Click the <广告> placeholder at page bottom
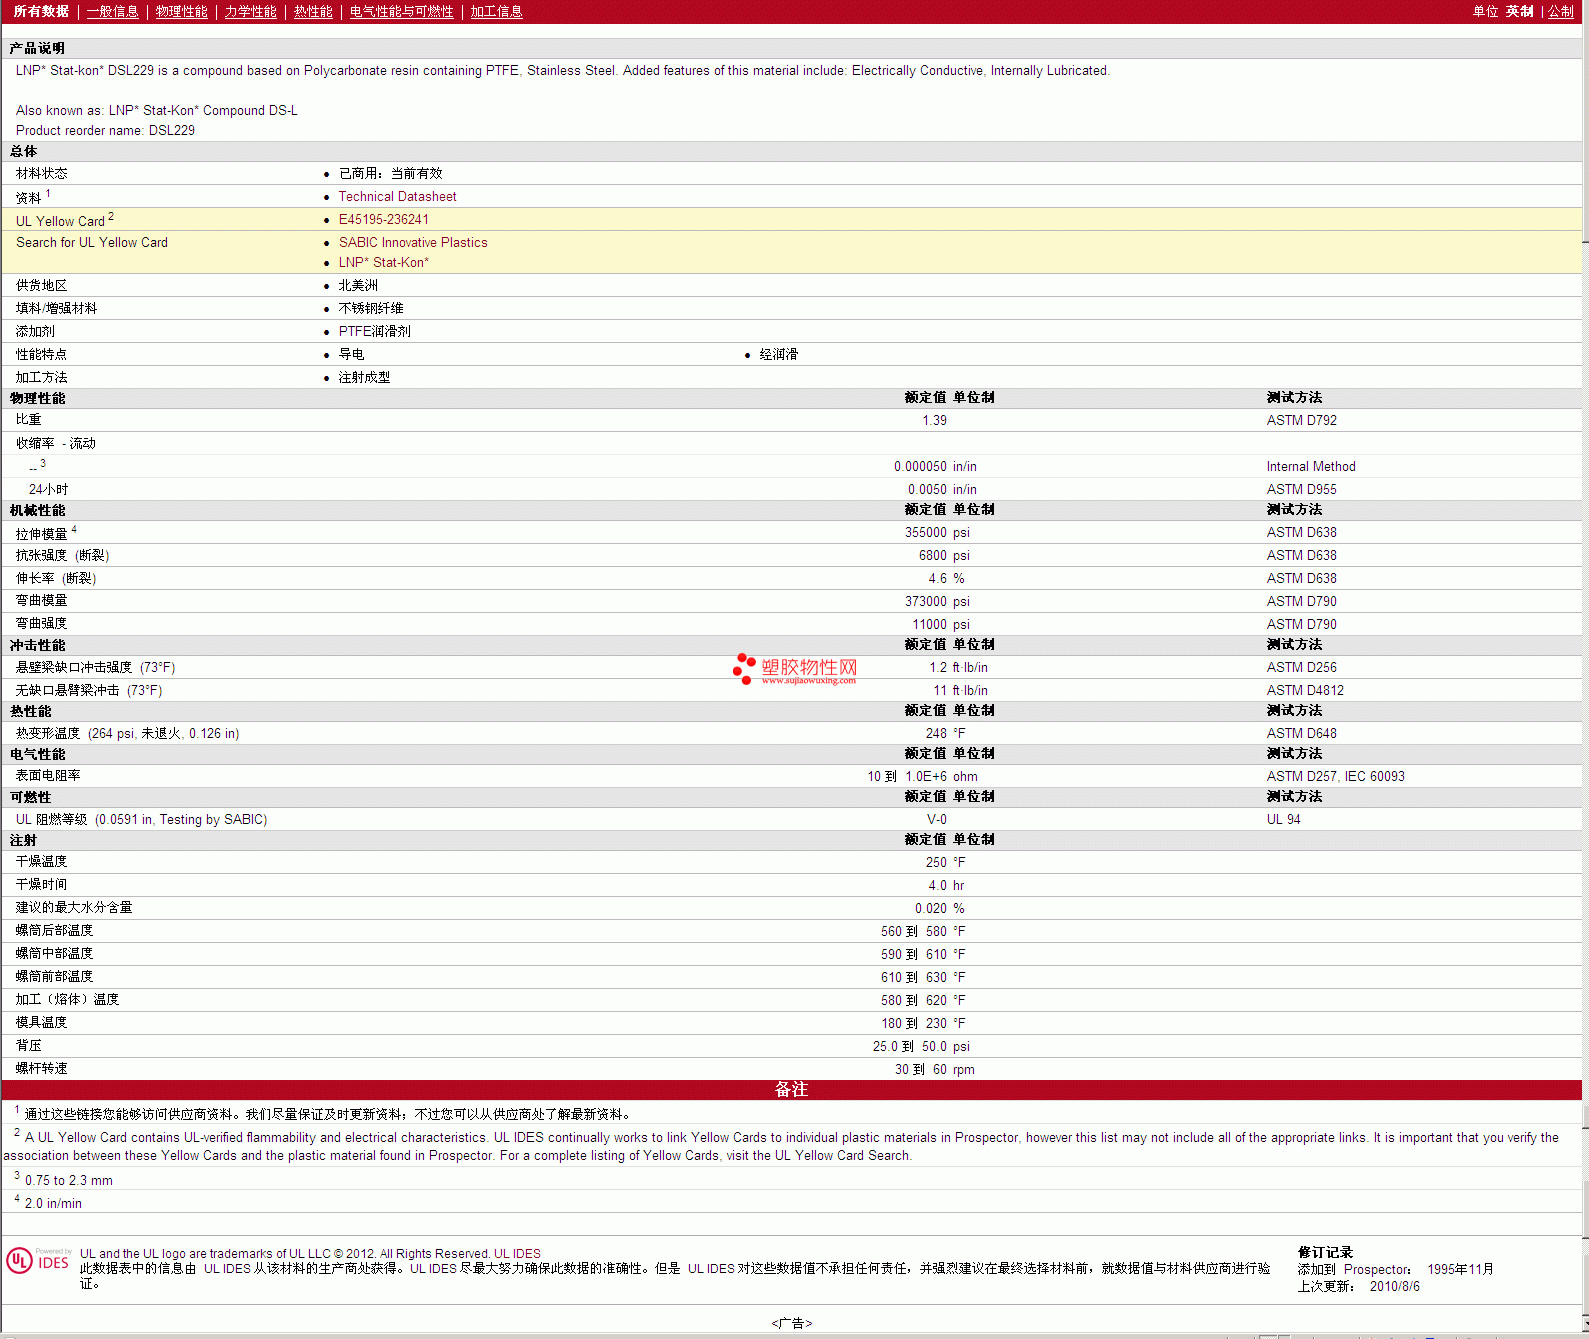Image resolution: width=1589 pixels, height=1339 pixels. tap(791, 1323)
